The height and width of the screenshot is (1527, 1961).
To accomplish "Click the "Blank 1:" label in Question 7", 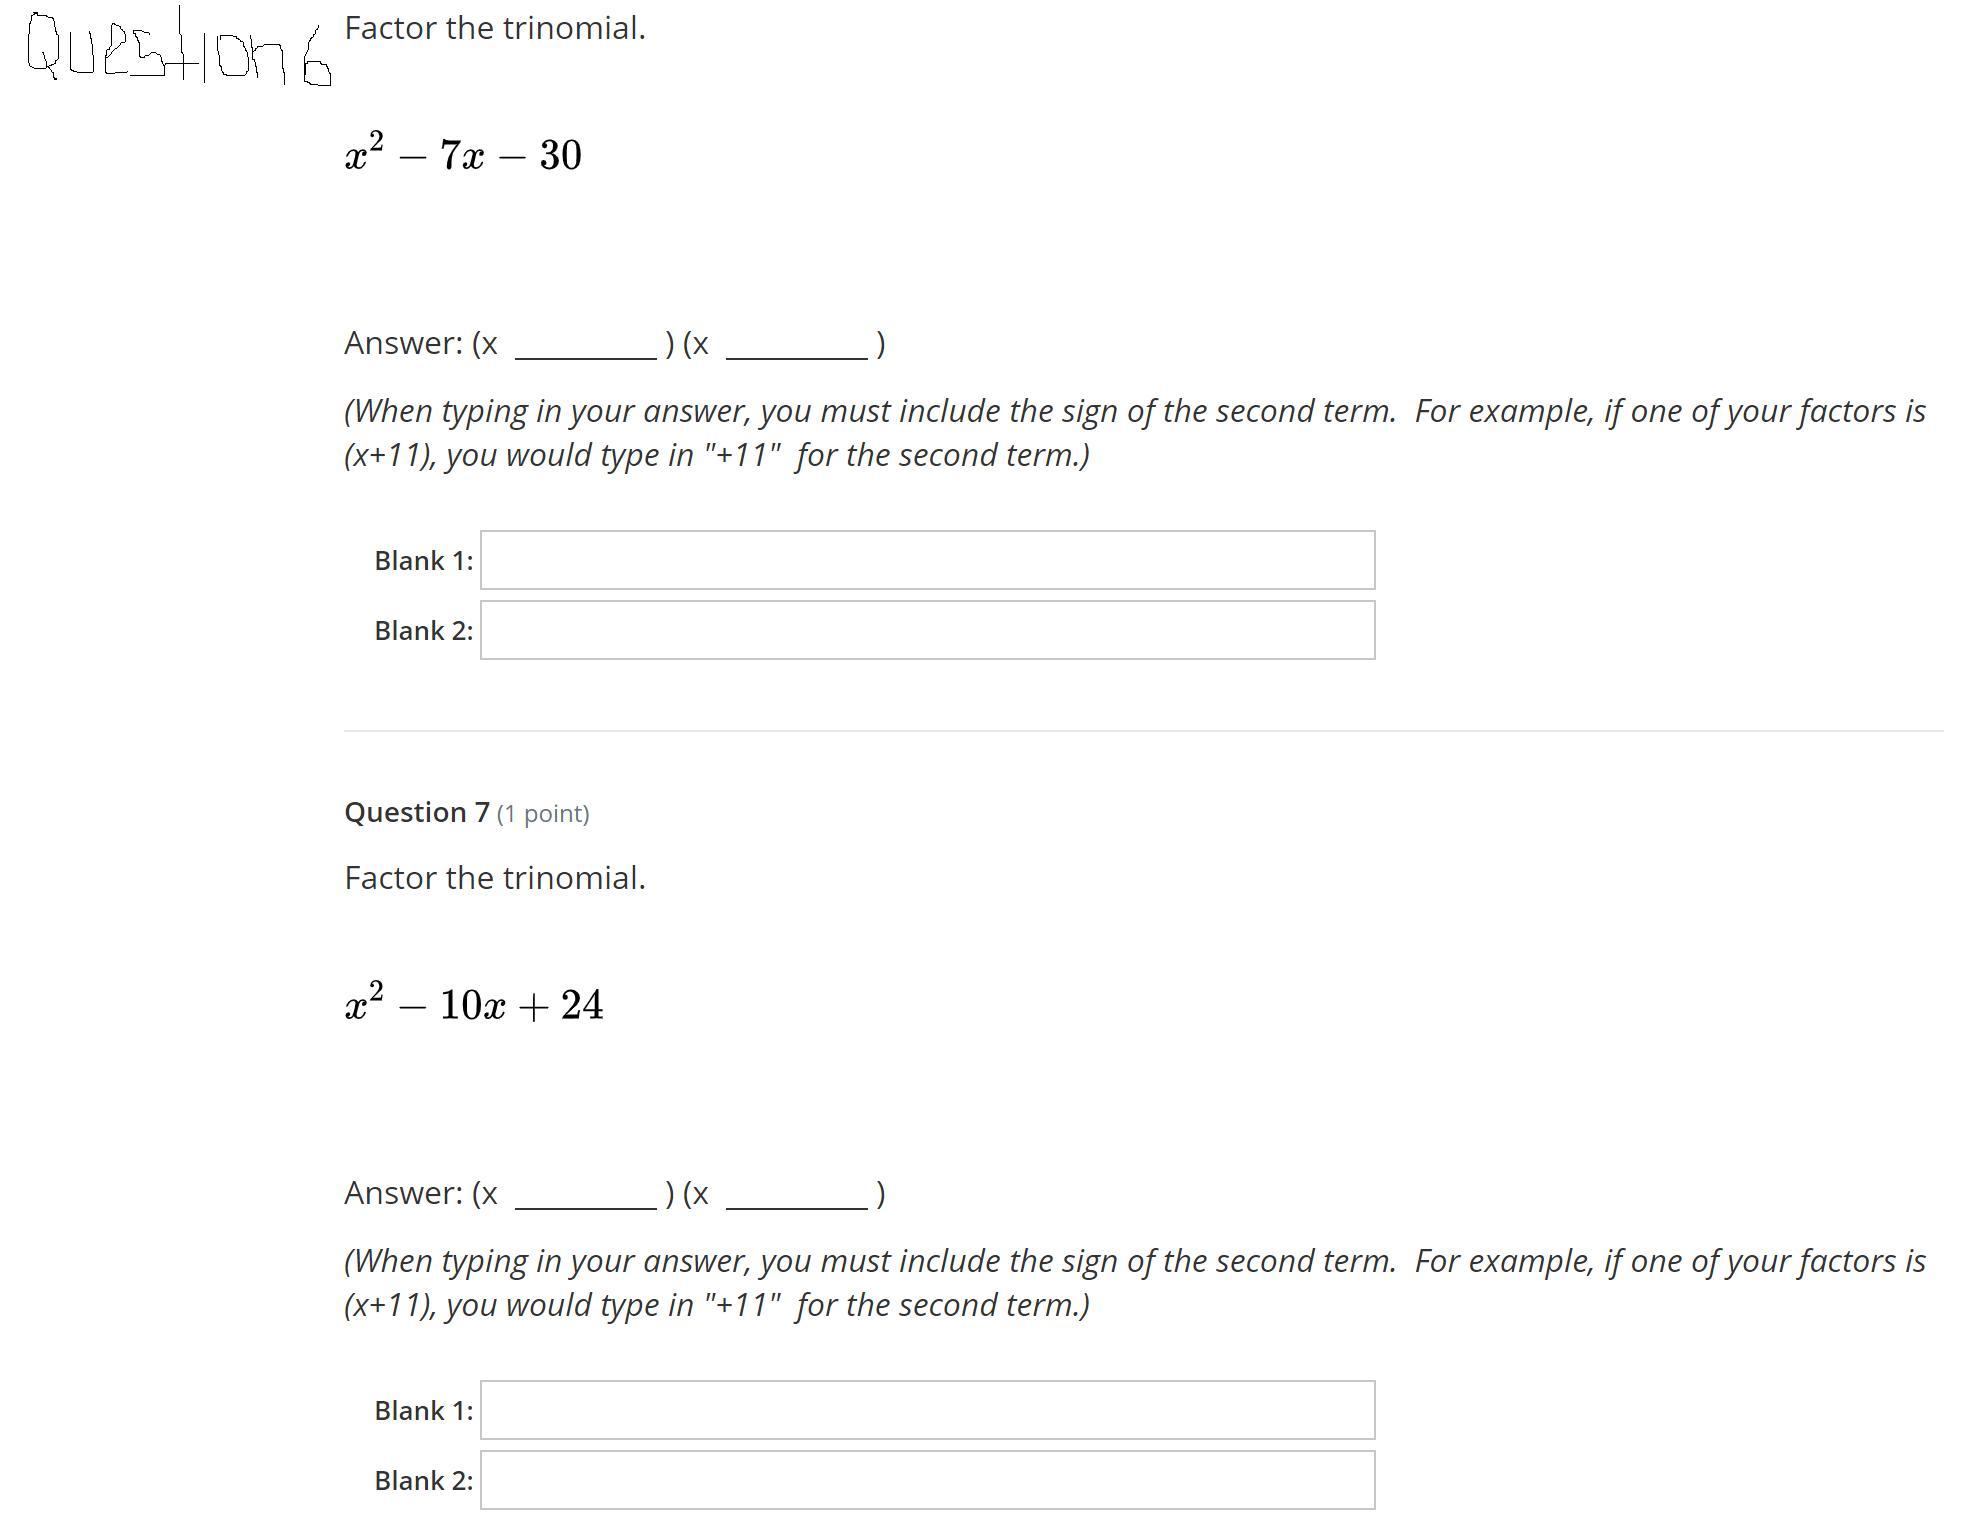I will (x=424, y=1410).
